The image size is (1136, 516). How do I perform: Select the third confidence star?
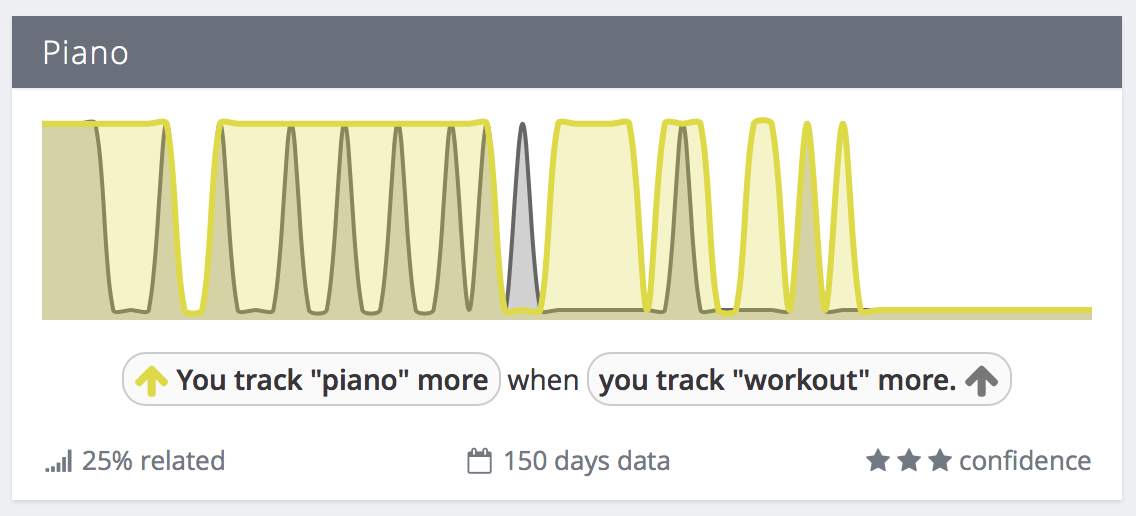point(940,460)
